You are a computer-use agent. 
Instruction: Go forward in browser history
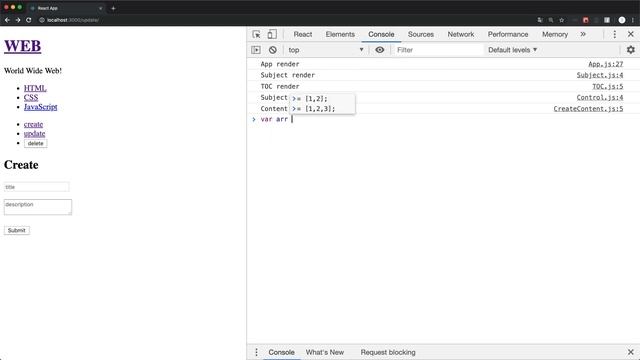coord(18,20)
